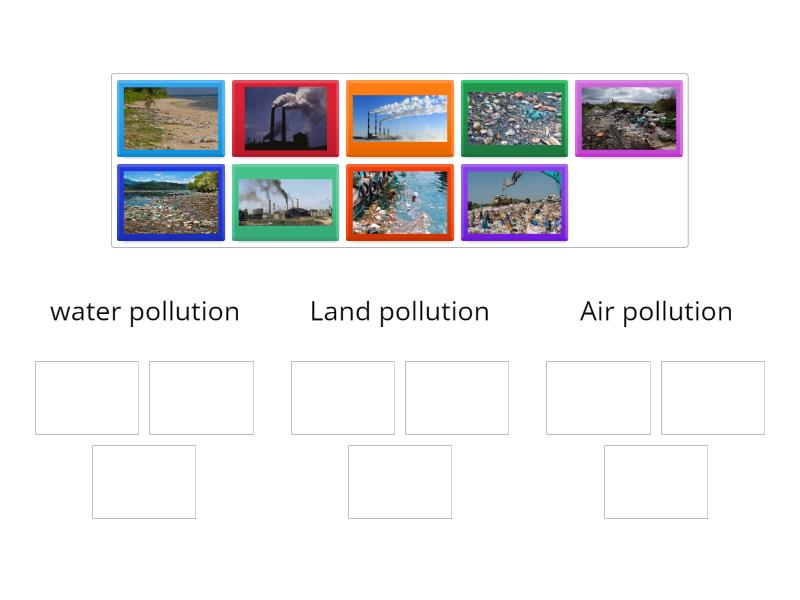The height and width of the screenshot is (600, 800).
Task: Choose the purple-framed landfill excavator photo
Action: [514, 201]
